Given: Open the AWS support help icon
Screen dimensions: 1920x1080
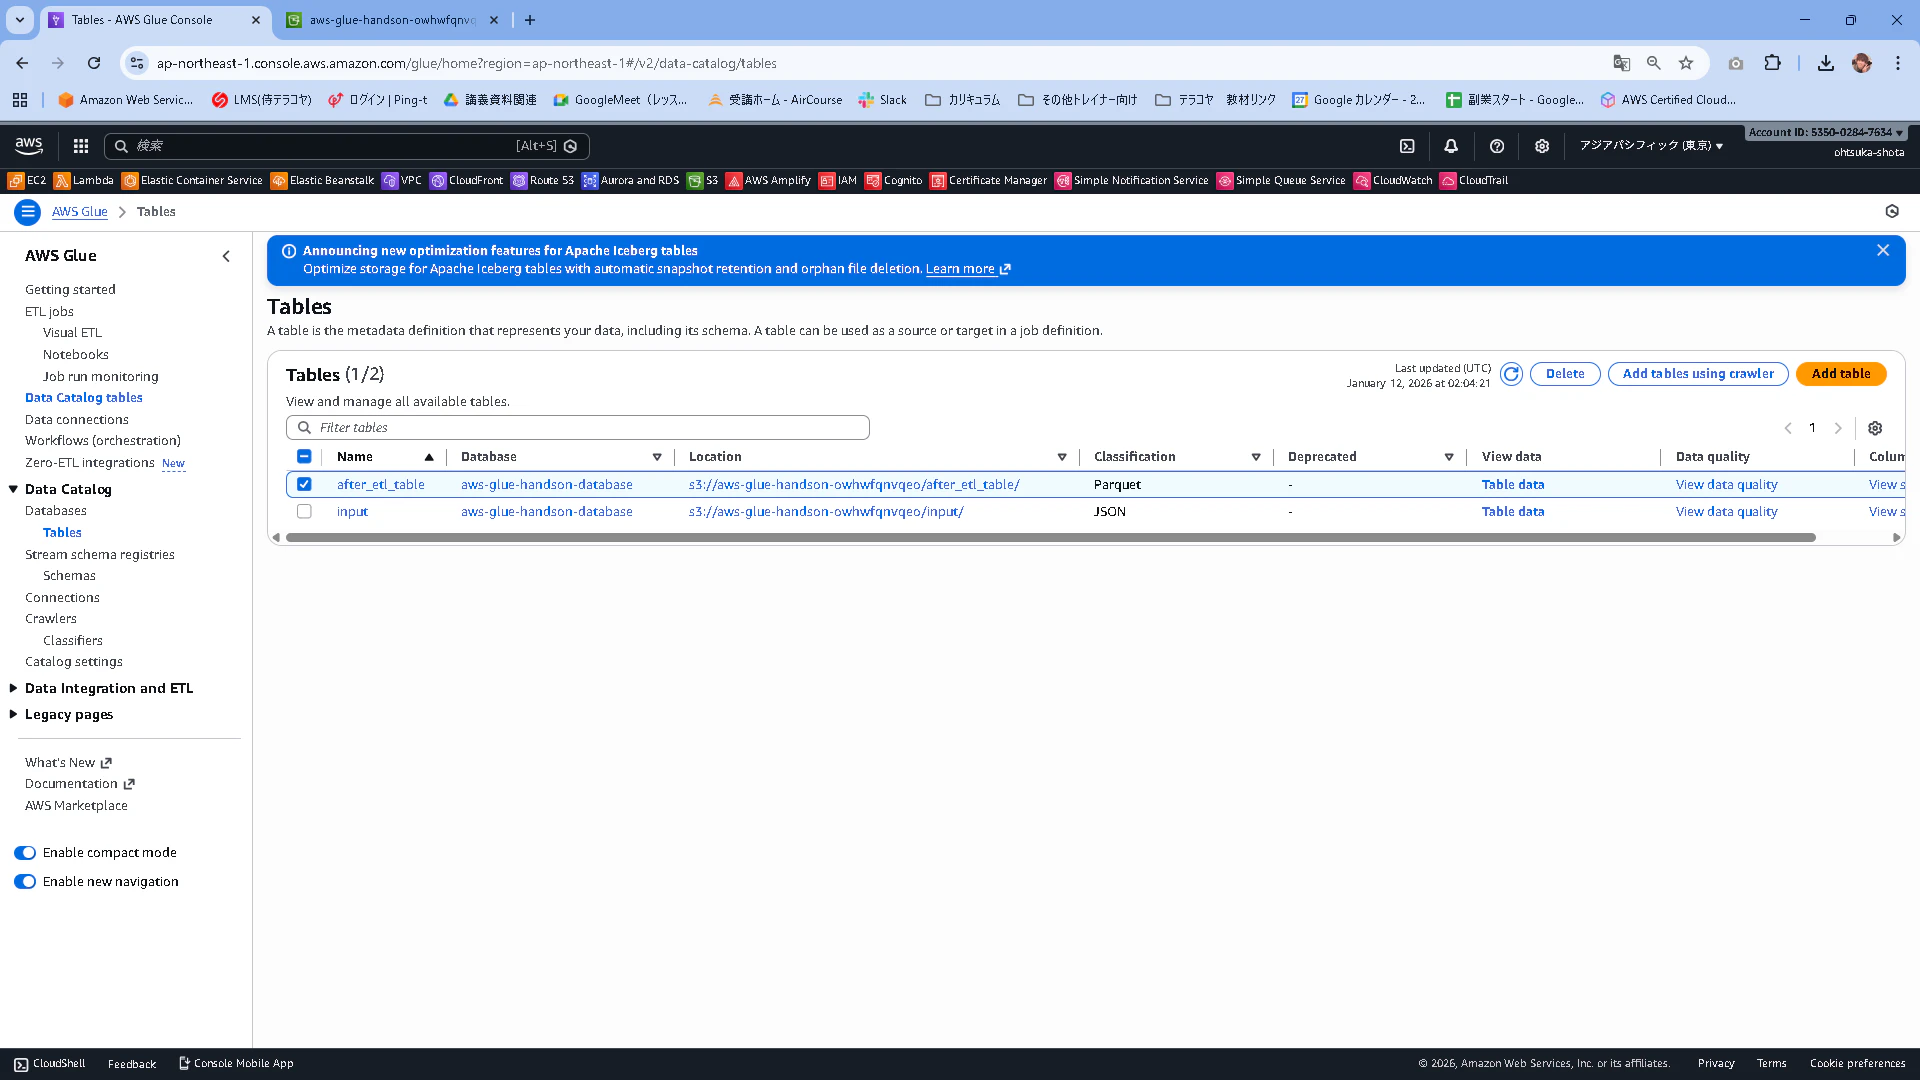Looking at the screenshot, I should (x=1497, y=146).
